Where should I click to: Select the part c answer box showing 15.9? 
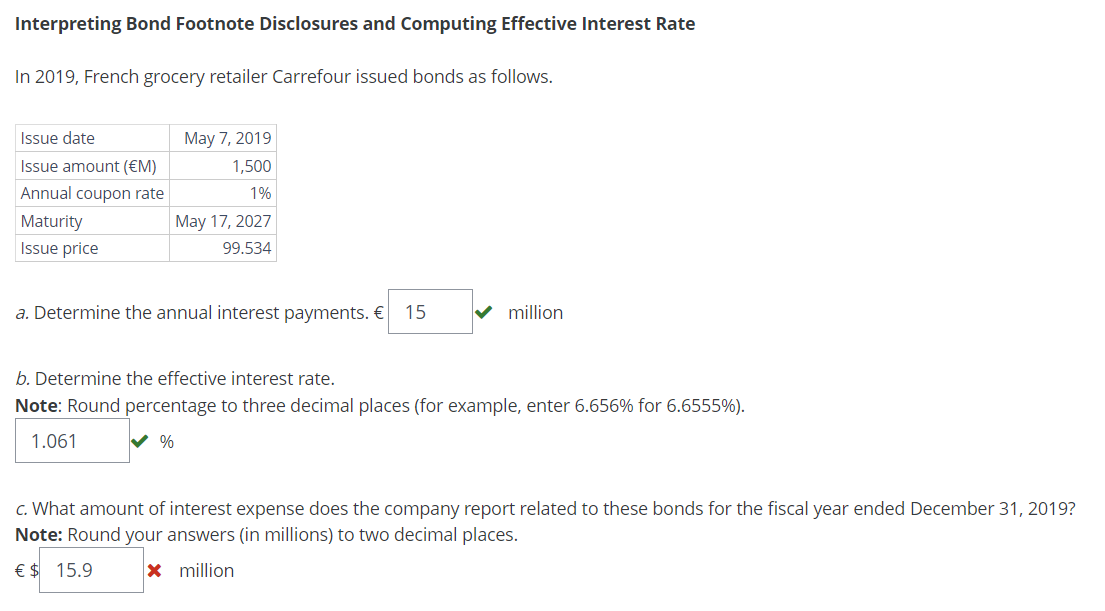point(91,569)
